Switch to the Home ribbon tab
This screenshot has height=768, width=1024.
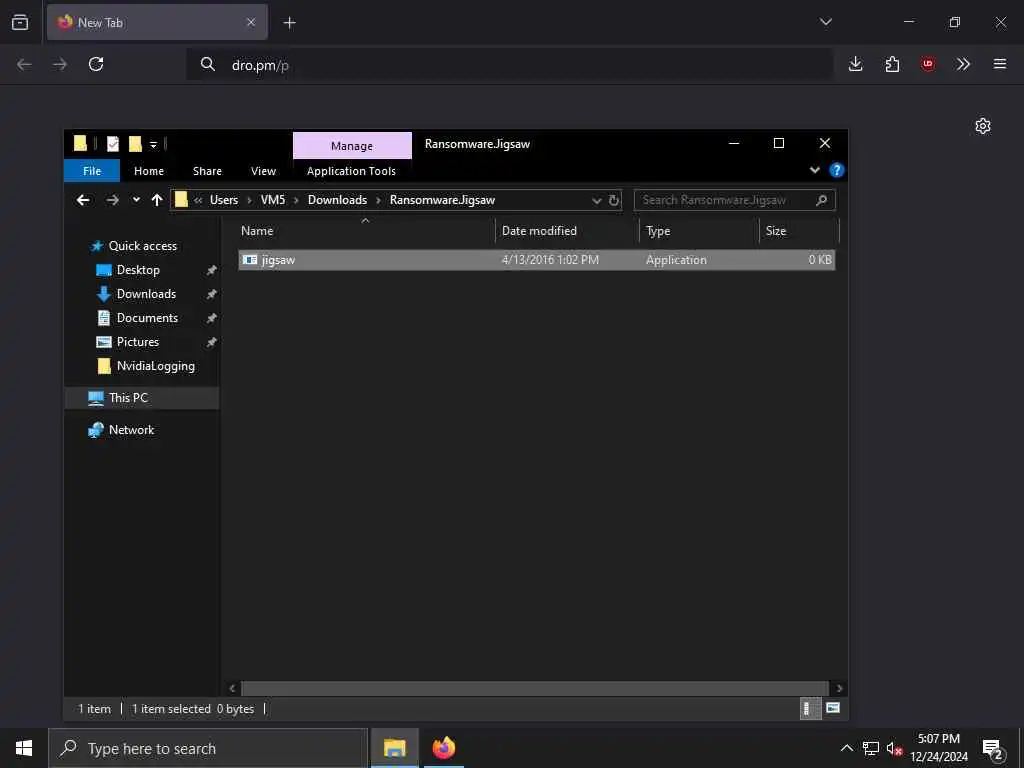tap(149, 171)
